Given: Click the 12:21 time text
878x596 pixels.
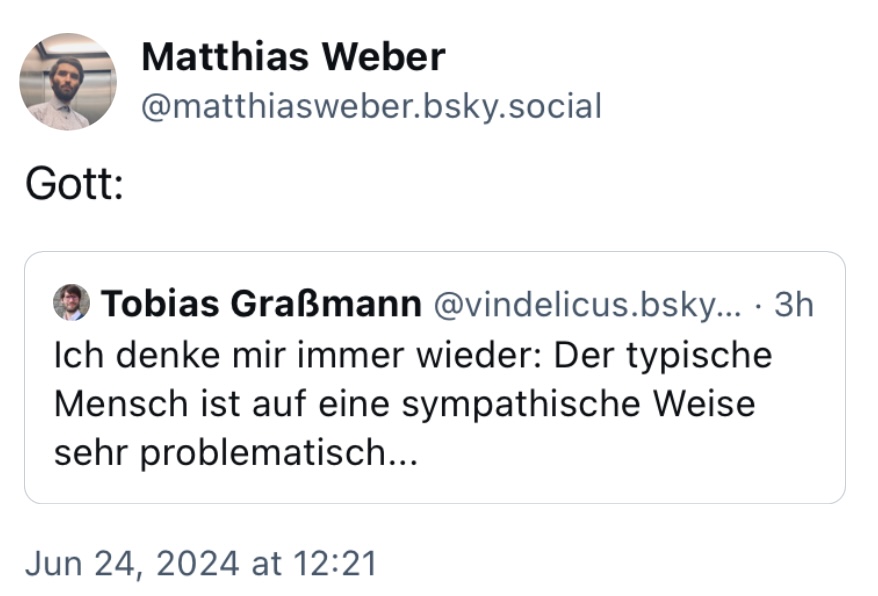Looking at the screenshot, I should 335,563.
